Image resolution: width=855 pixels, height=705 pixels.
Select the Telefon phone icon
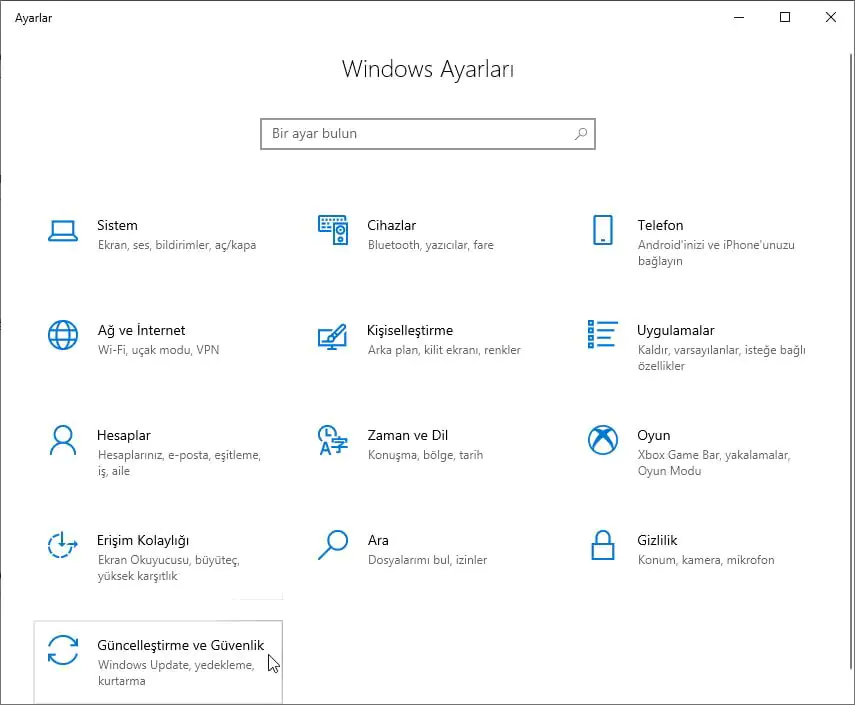602,231
